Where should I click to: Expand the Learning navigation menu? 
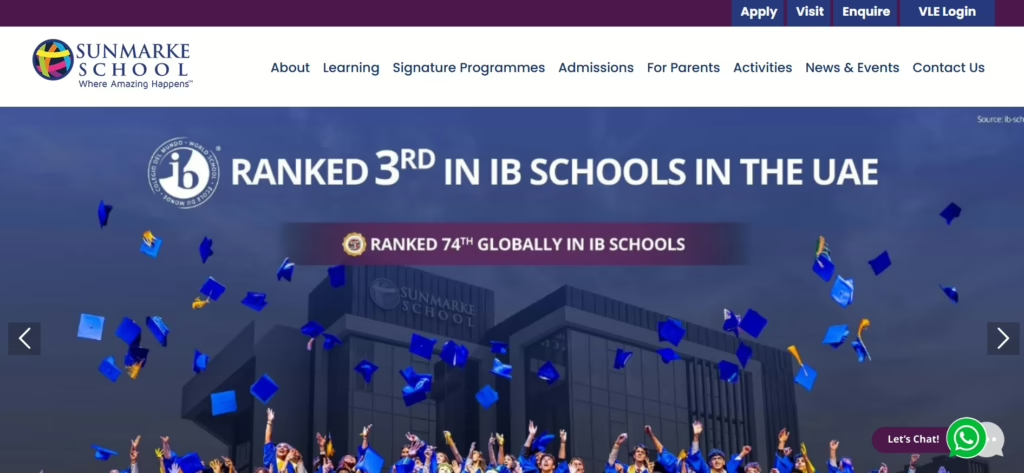pos(351,68)
